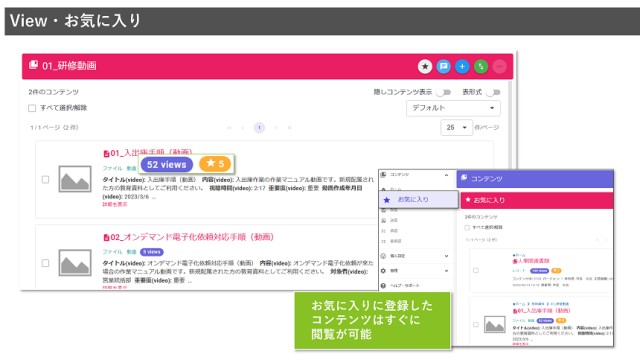The image size is (640, 360).
Task: Click thumbnail of 01_入出庫手順 in お気に入り window
Action: 495,324
